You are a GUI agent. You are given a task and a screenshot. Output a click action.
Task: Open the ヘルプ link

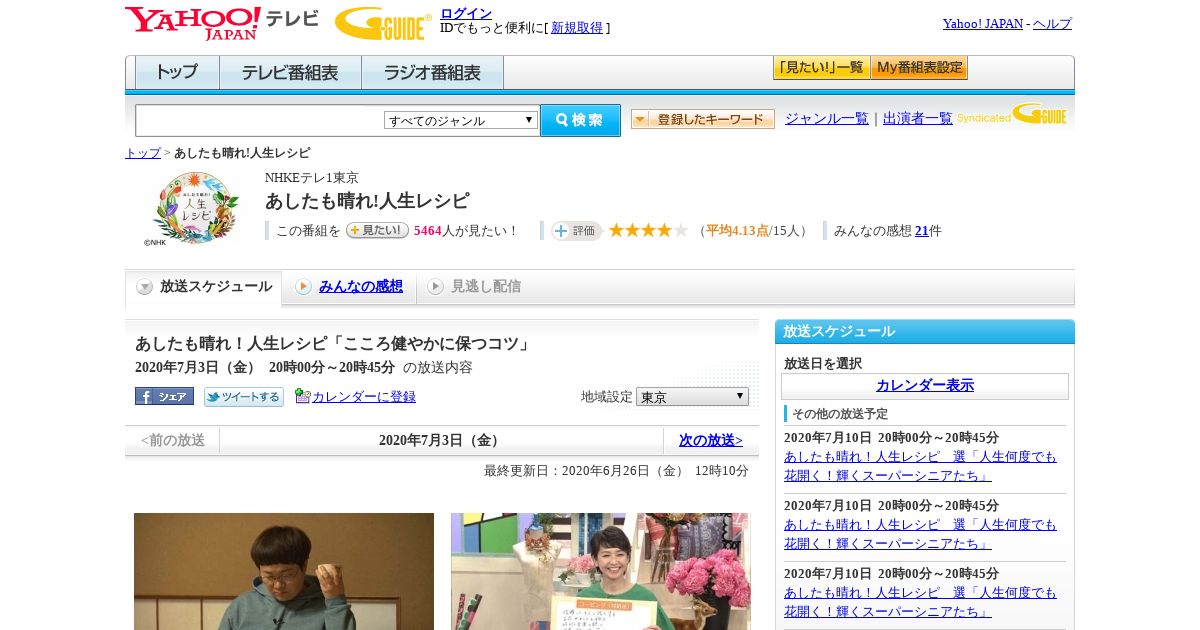coord(1052,24)
